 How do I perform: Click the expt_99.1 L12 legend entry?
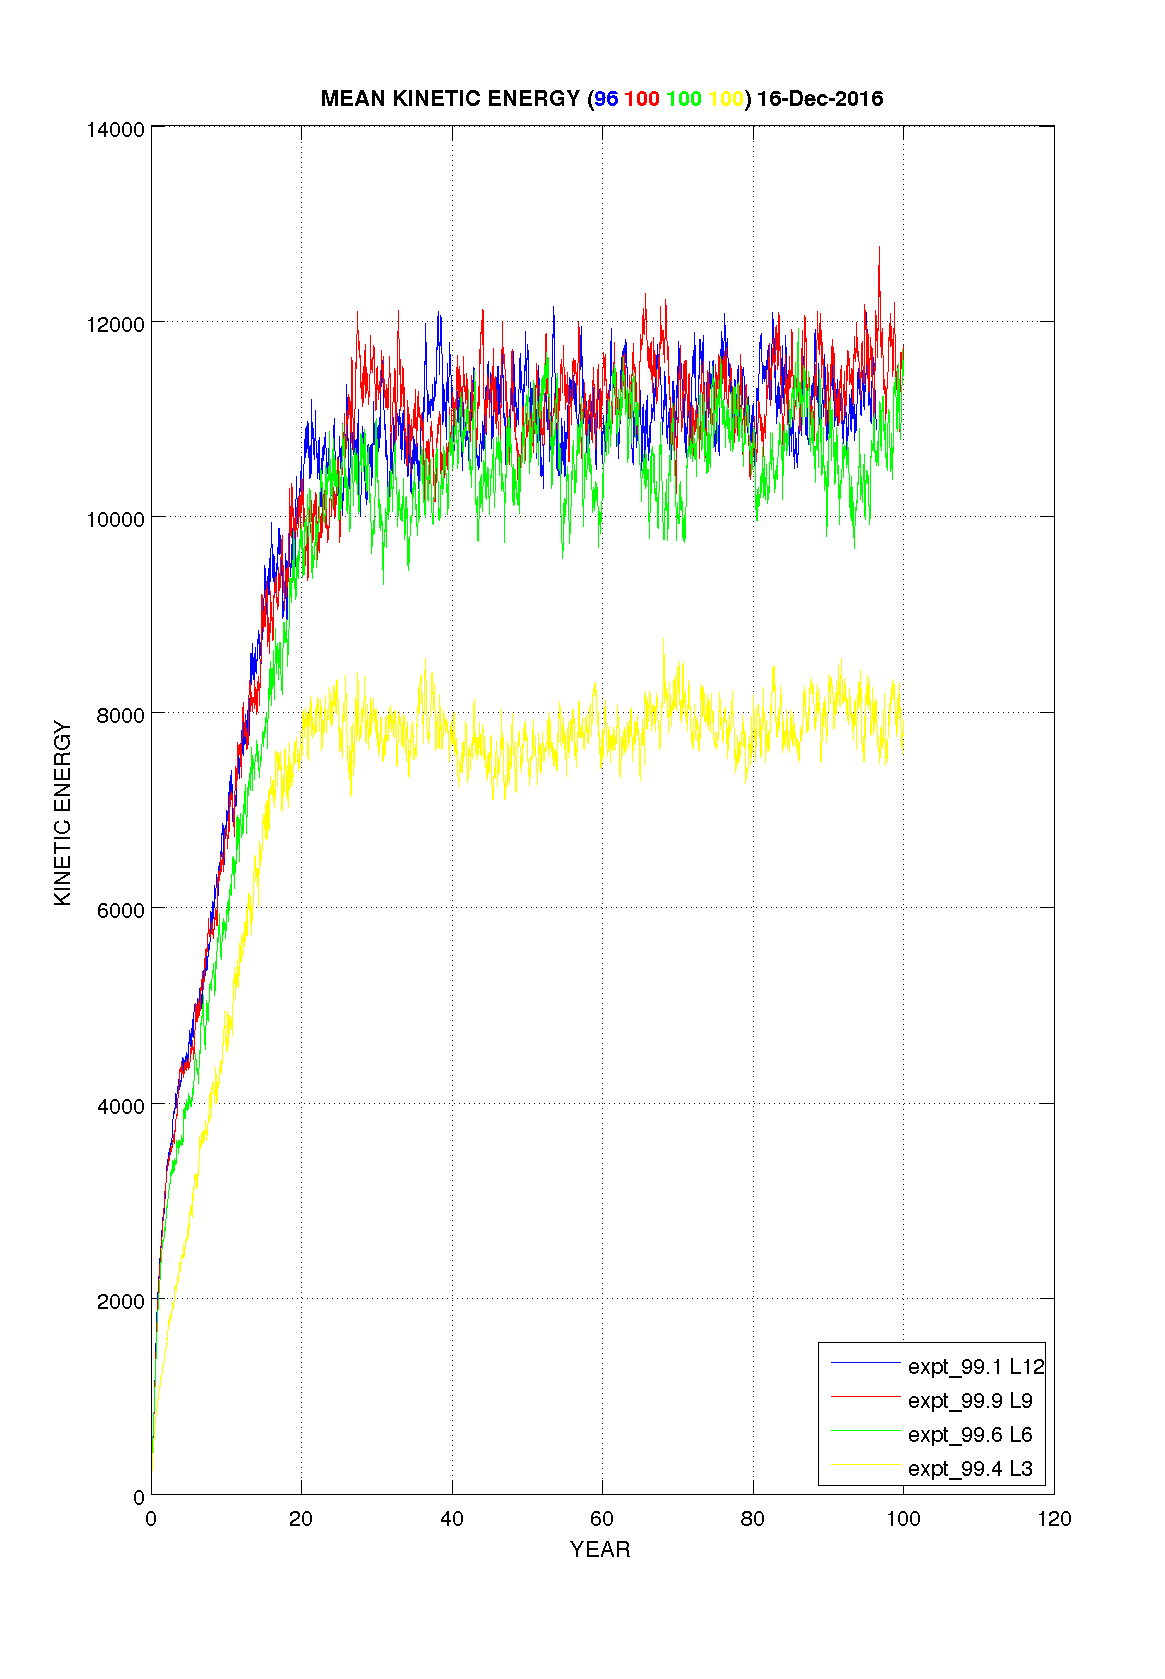[x=975, y=1366]
